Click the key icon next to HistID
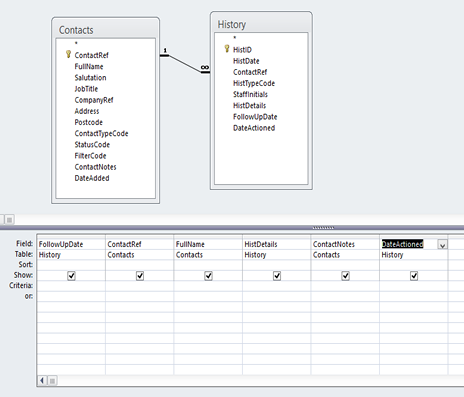 [227, 49]
